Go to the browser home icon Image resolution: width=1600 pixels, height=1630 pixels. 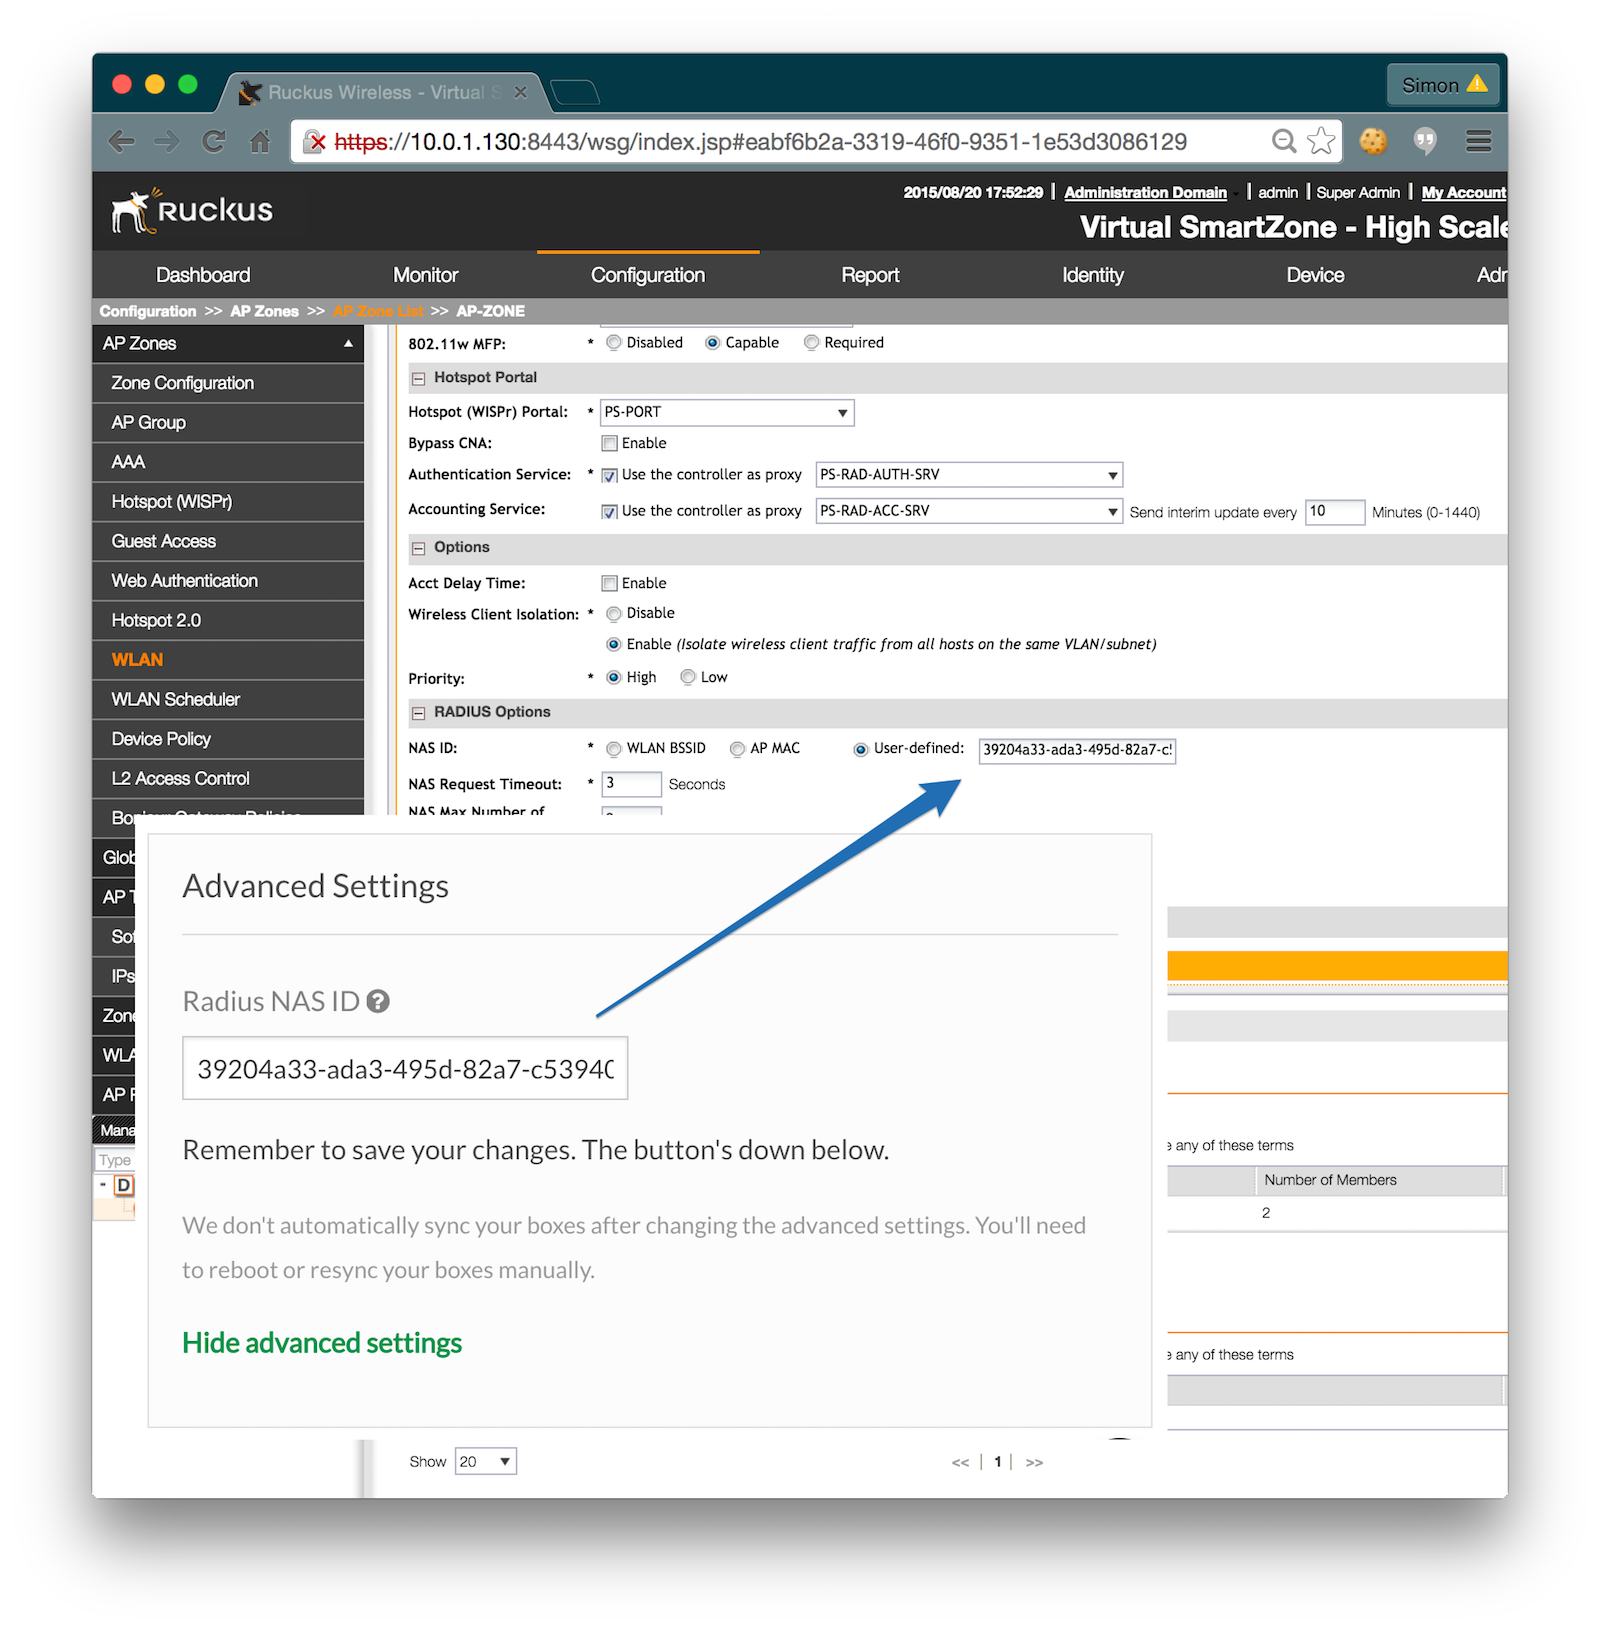[260, 141]
